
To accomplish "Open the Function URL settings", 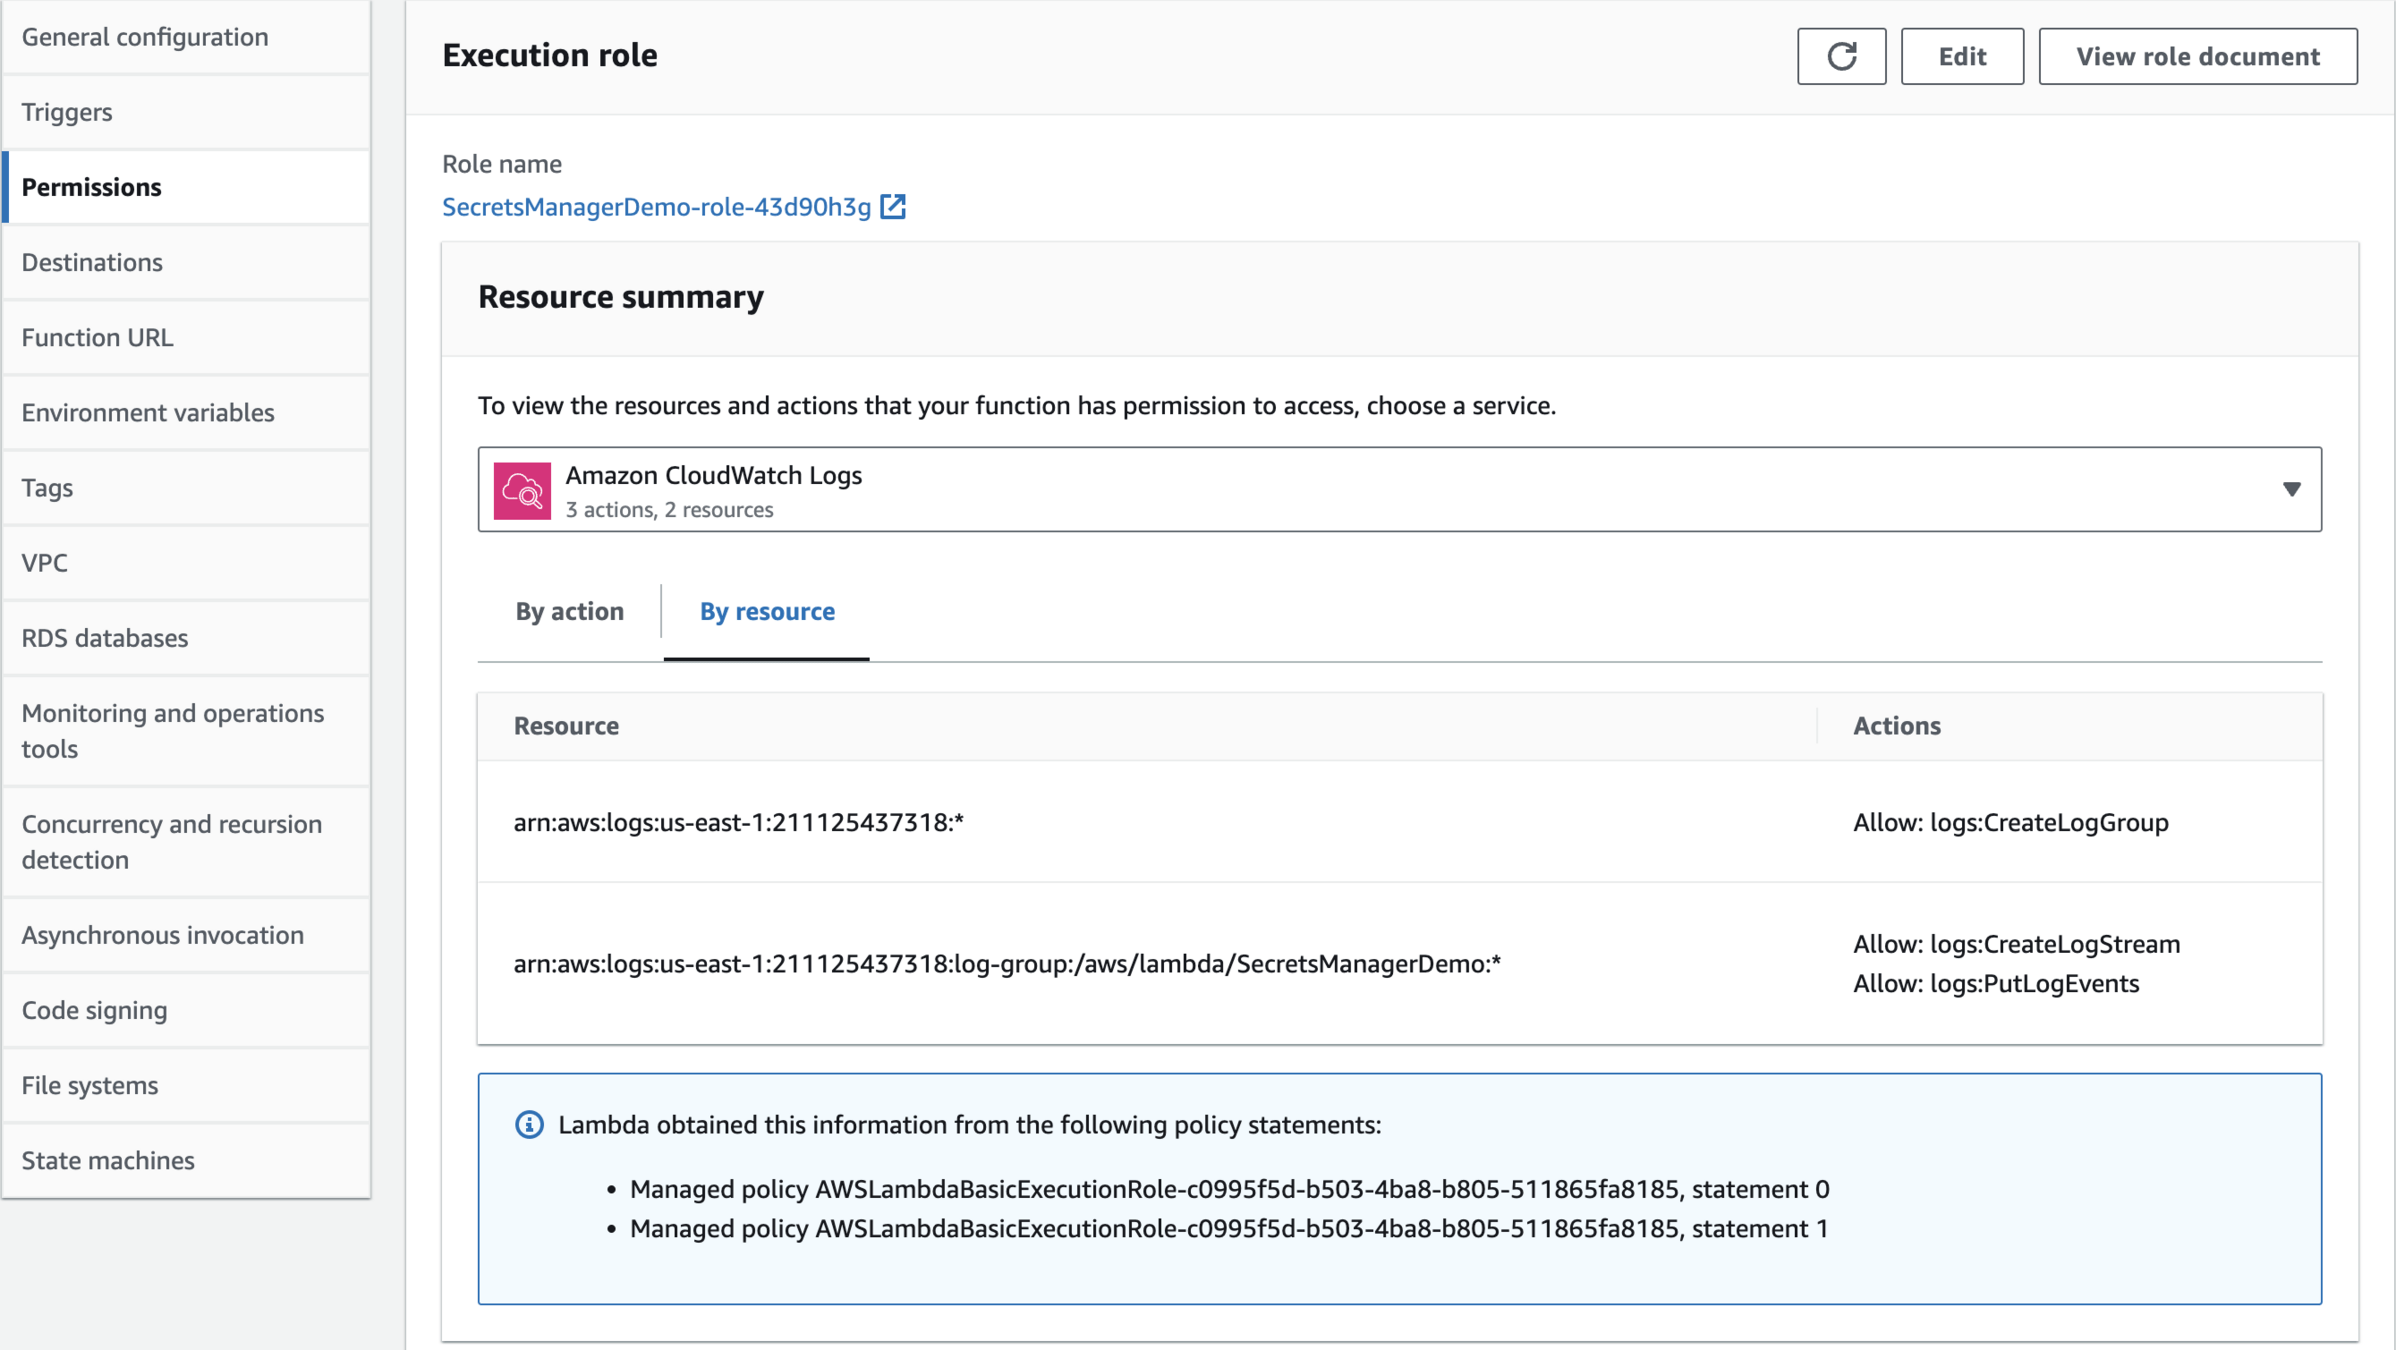I will [x=98, y=337].
